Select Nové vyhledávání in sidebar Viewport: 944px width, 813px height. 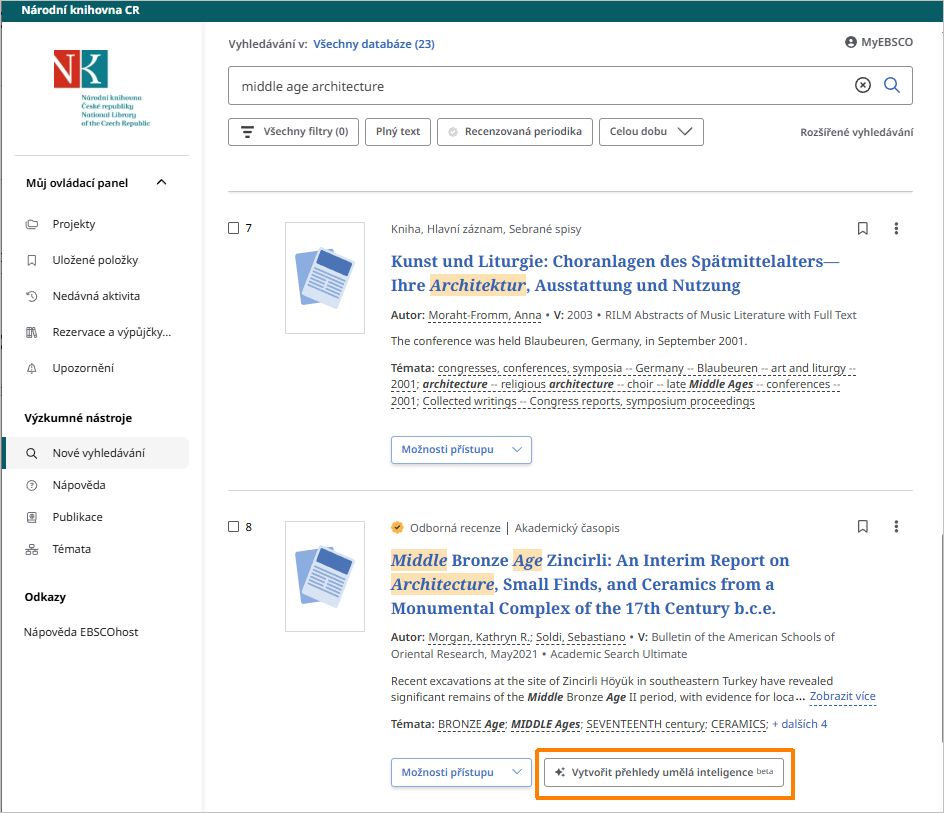[x=96, y=453]
